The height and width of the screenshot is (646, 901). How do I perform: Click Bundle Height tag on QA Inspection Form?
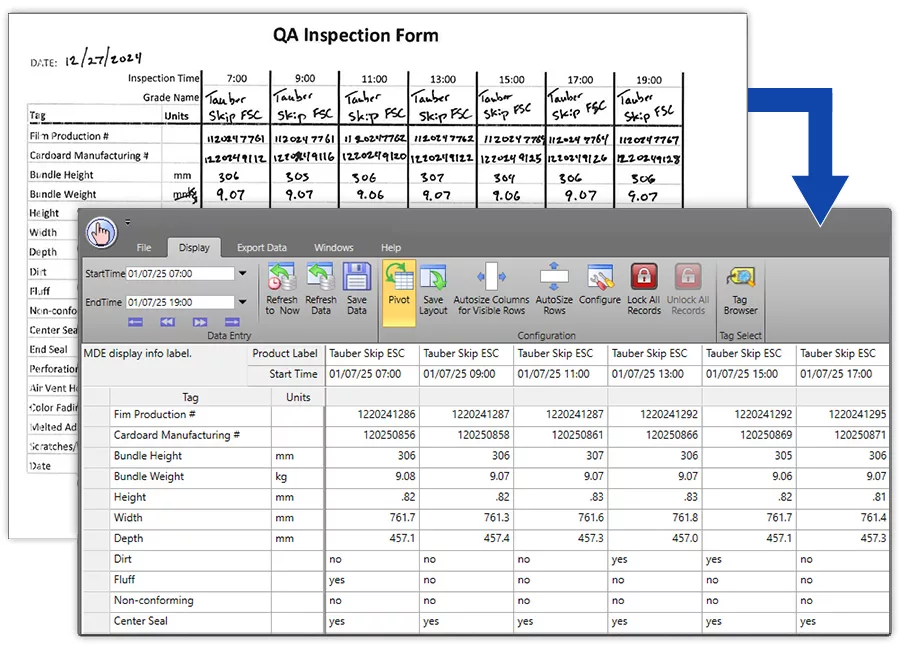click(61, 175)
